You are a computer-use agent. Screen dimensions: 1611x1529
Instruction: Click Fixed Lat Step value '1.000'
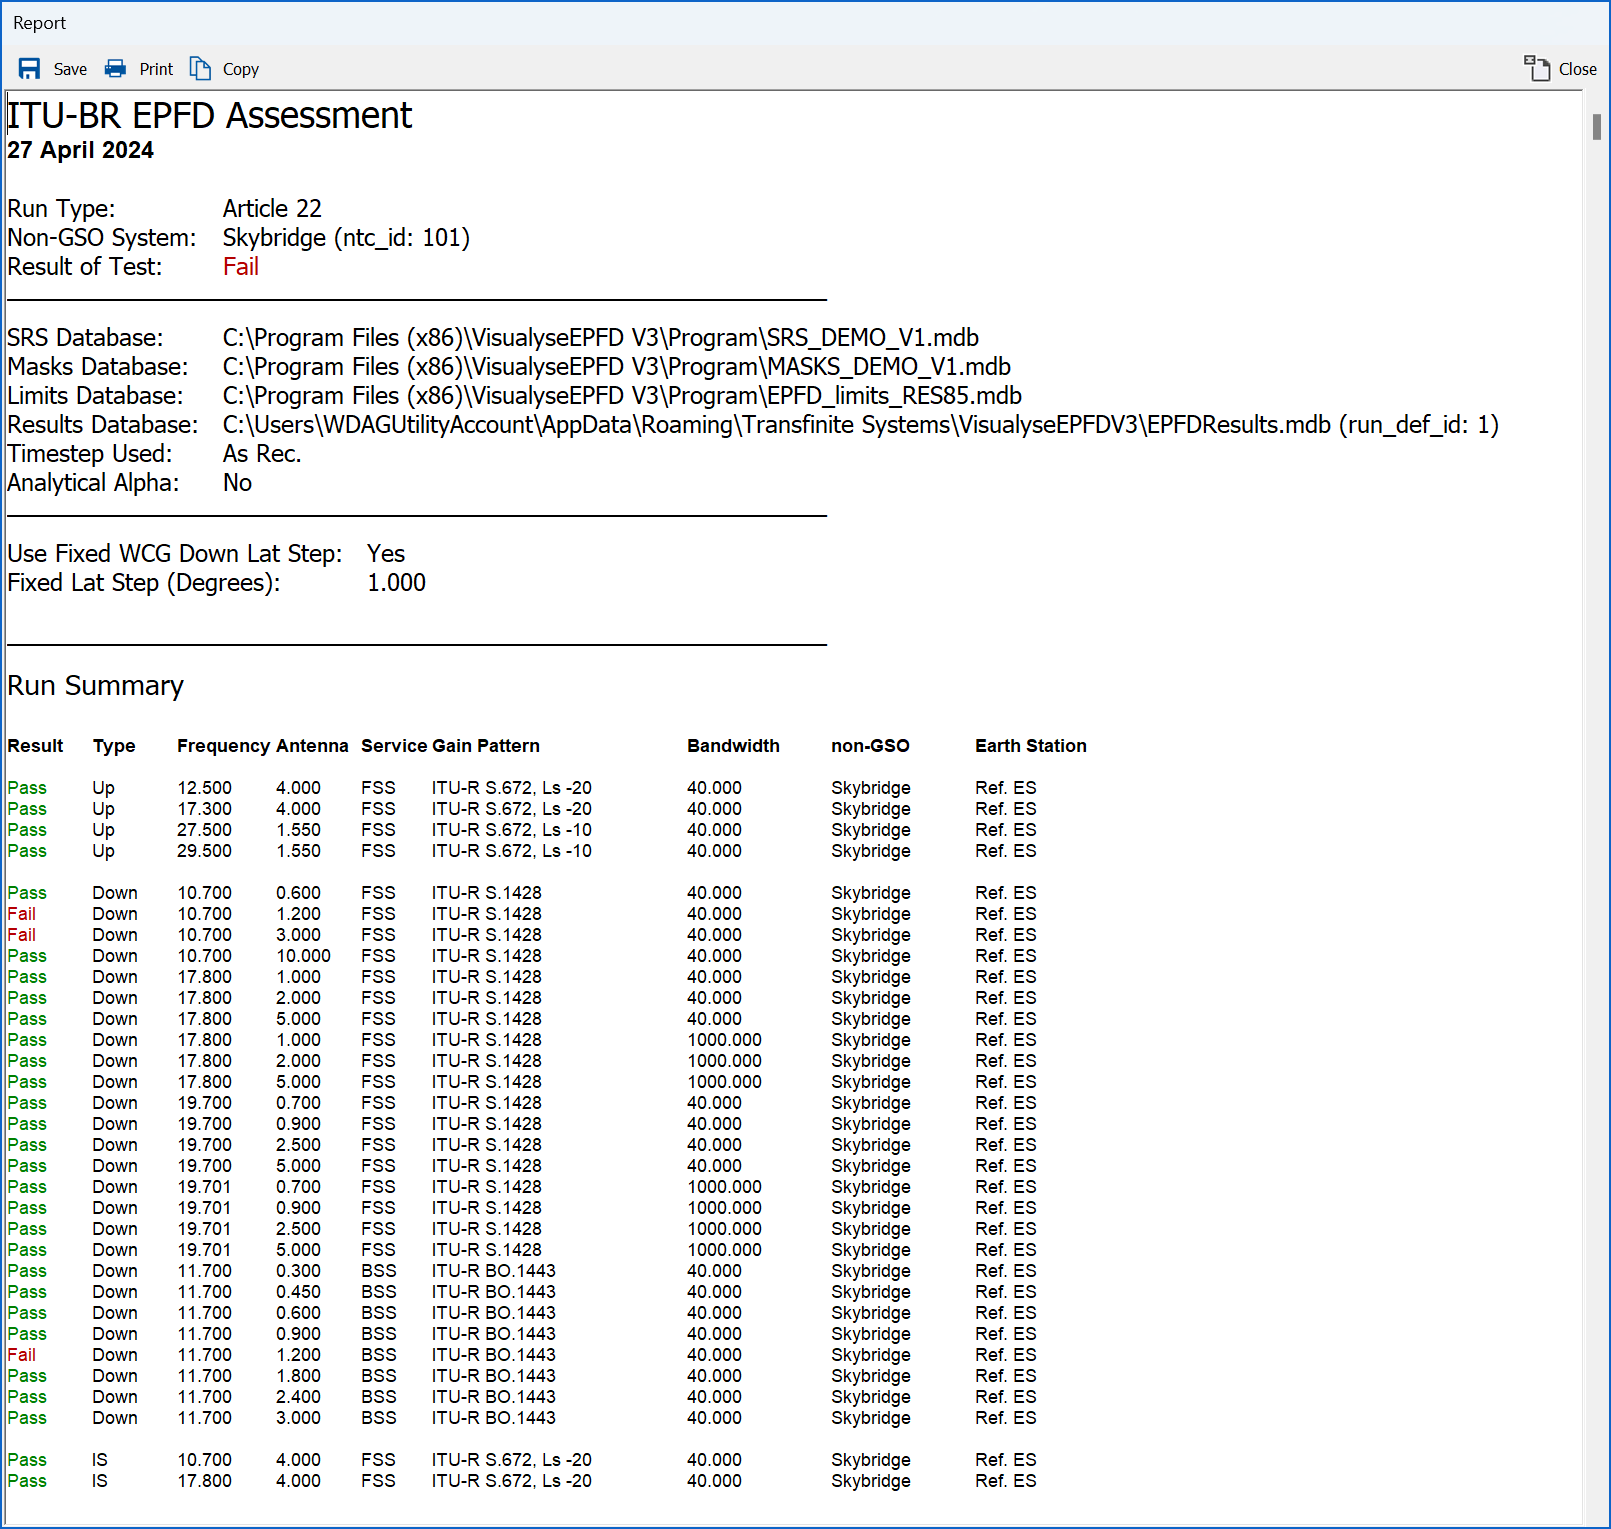(397, 583)
